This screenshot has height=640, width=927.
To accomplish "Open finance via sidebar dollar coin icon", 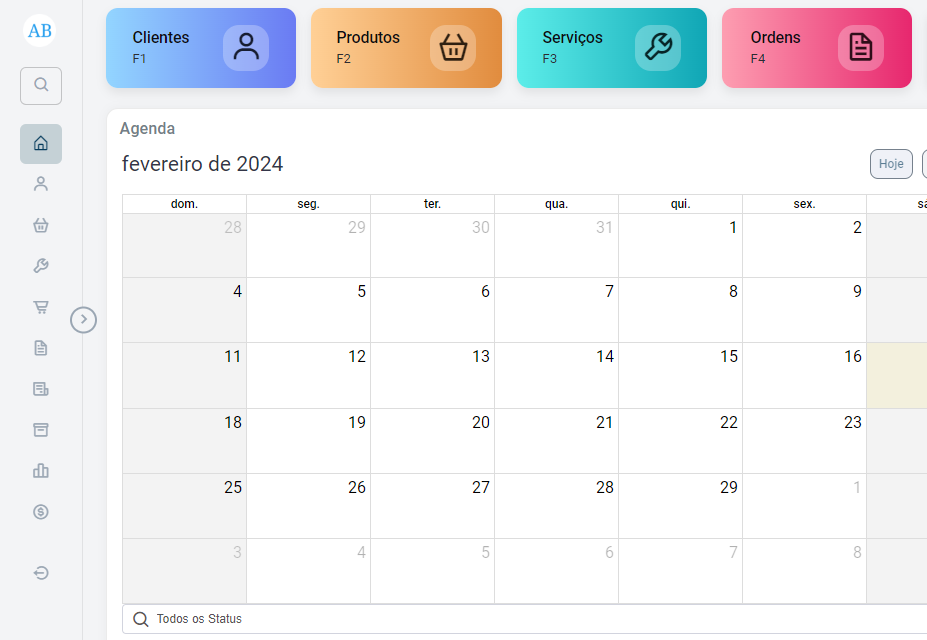I will tap(41, 512).
